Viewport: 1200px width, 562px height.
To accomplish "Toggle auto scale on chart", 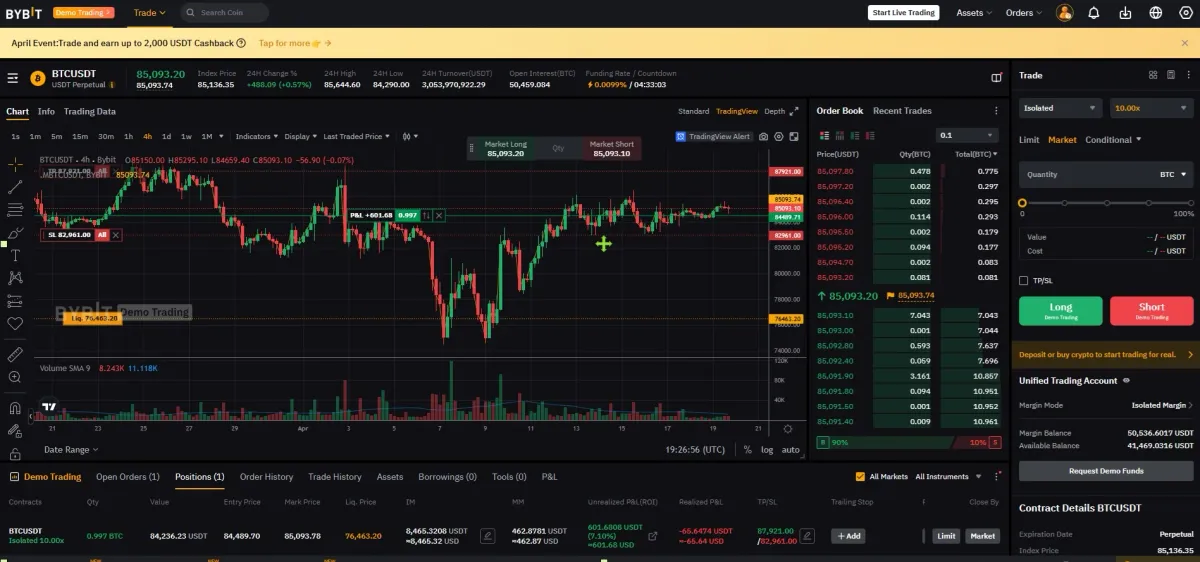I will tap(791, 450).
